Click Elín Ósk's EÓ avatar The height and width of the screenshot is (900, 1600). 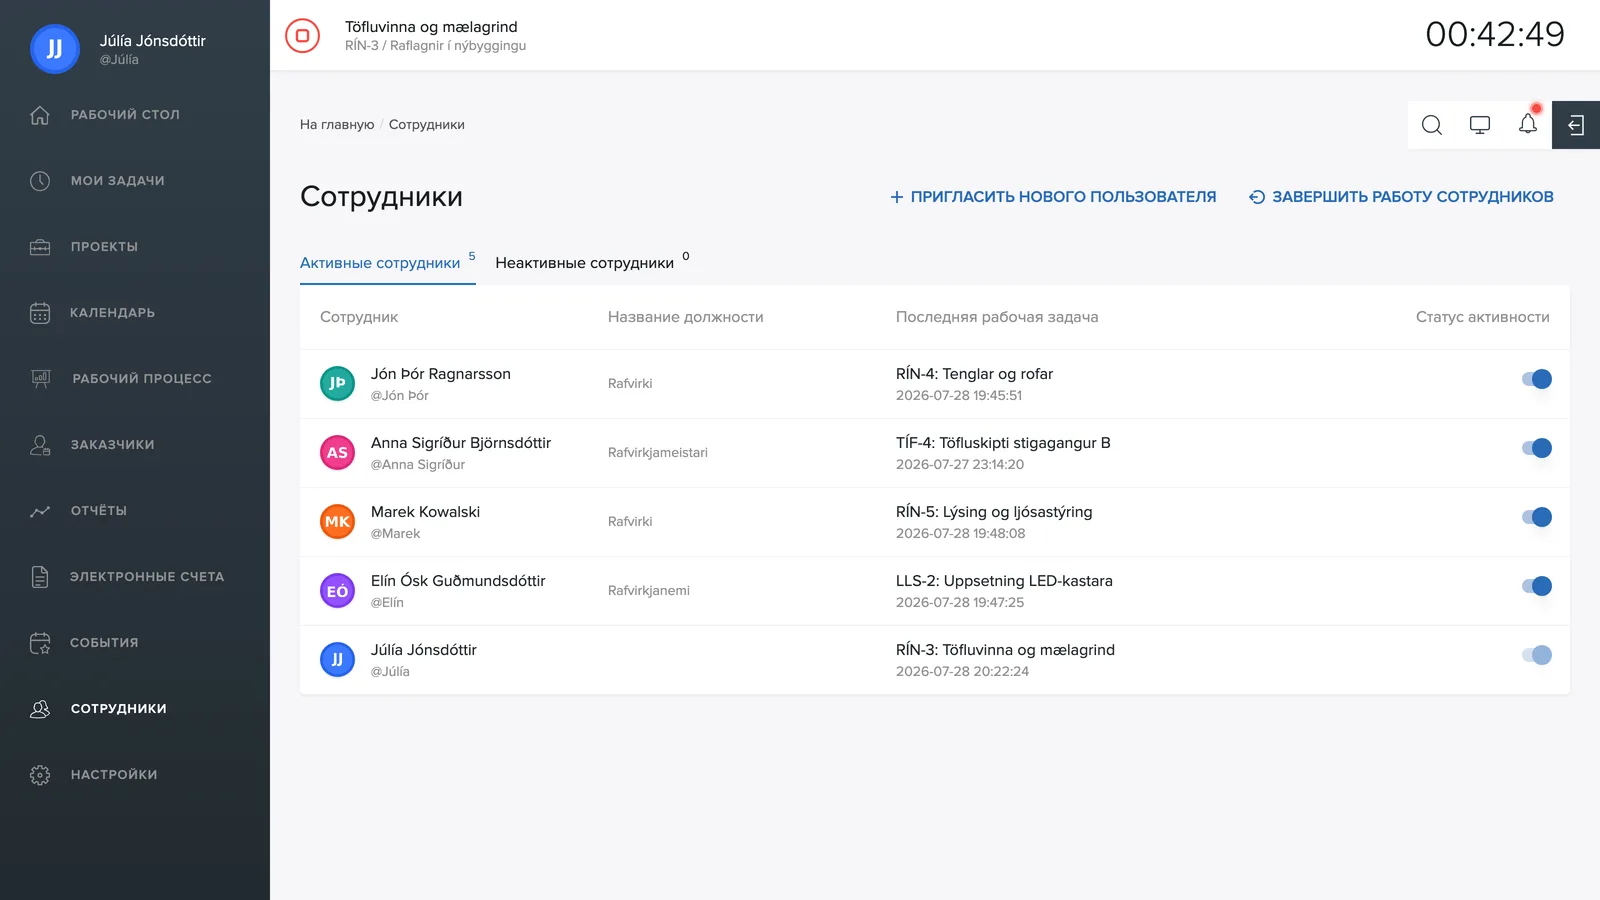337,590
